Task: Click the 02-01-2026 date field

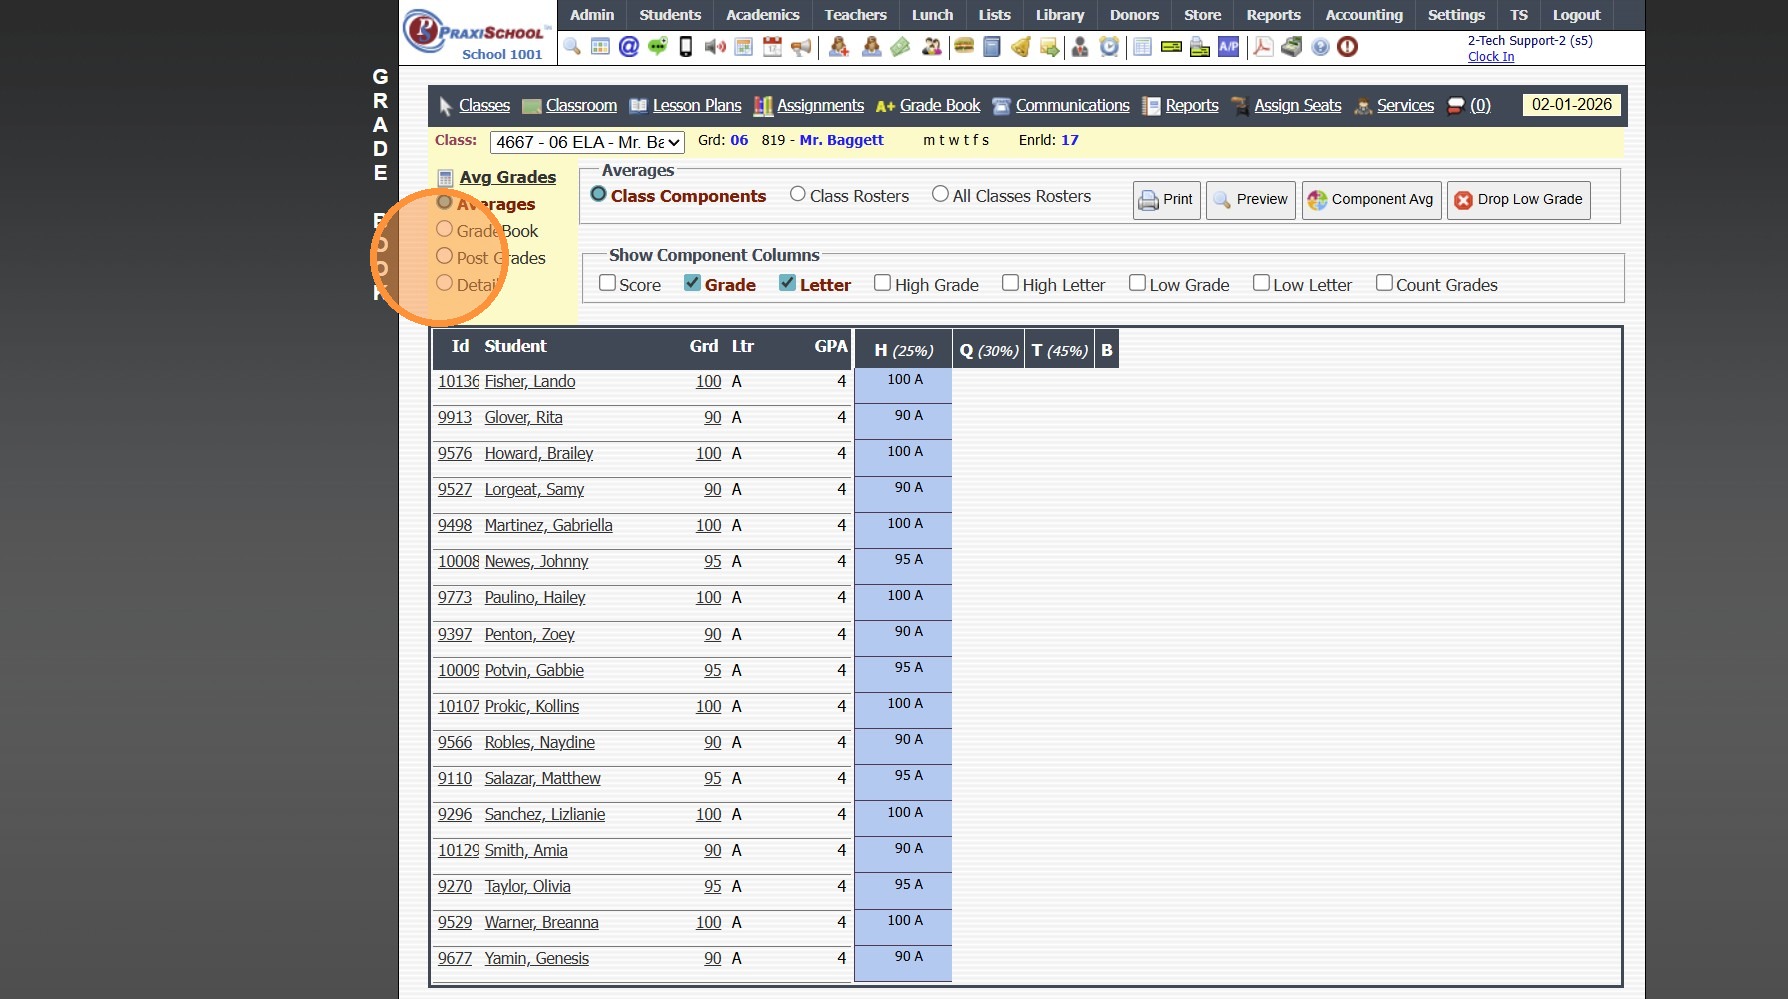Action: (1572, 105)
